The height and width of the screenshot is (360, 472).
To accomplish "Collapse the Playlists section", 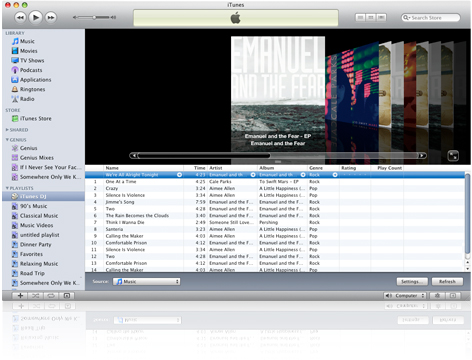I will point(7,188).
